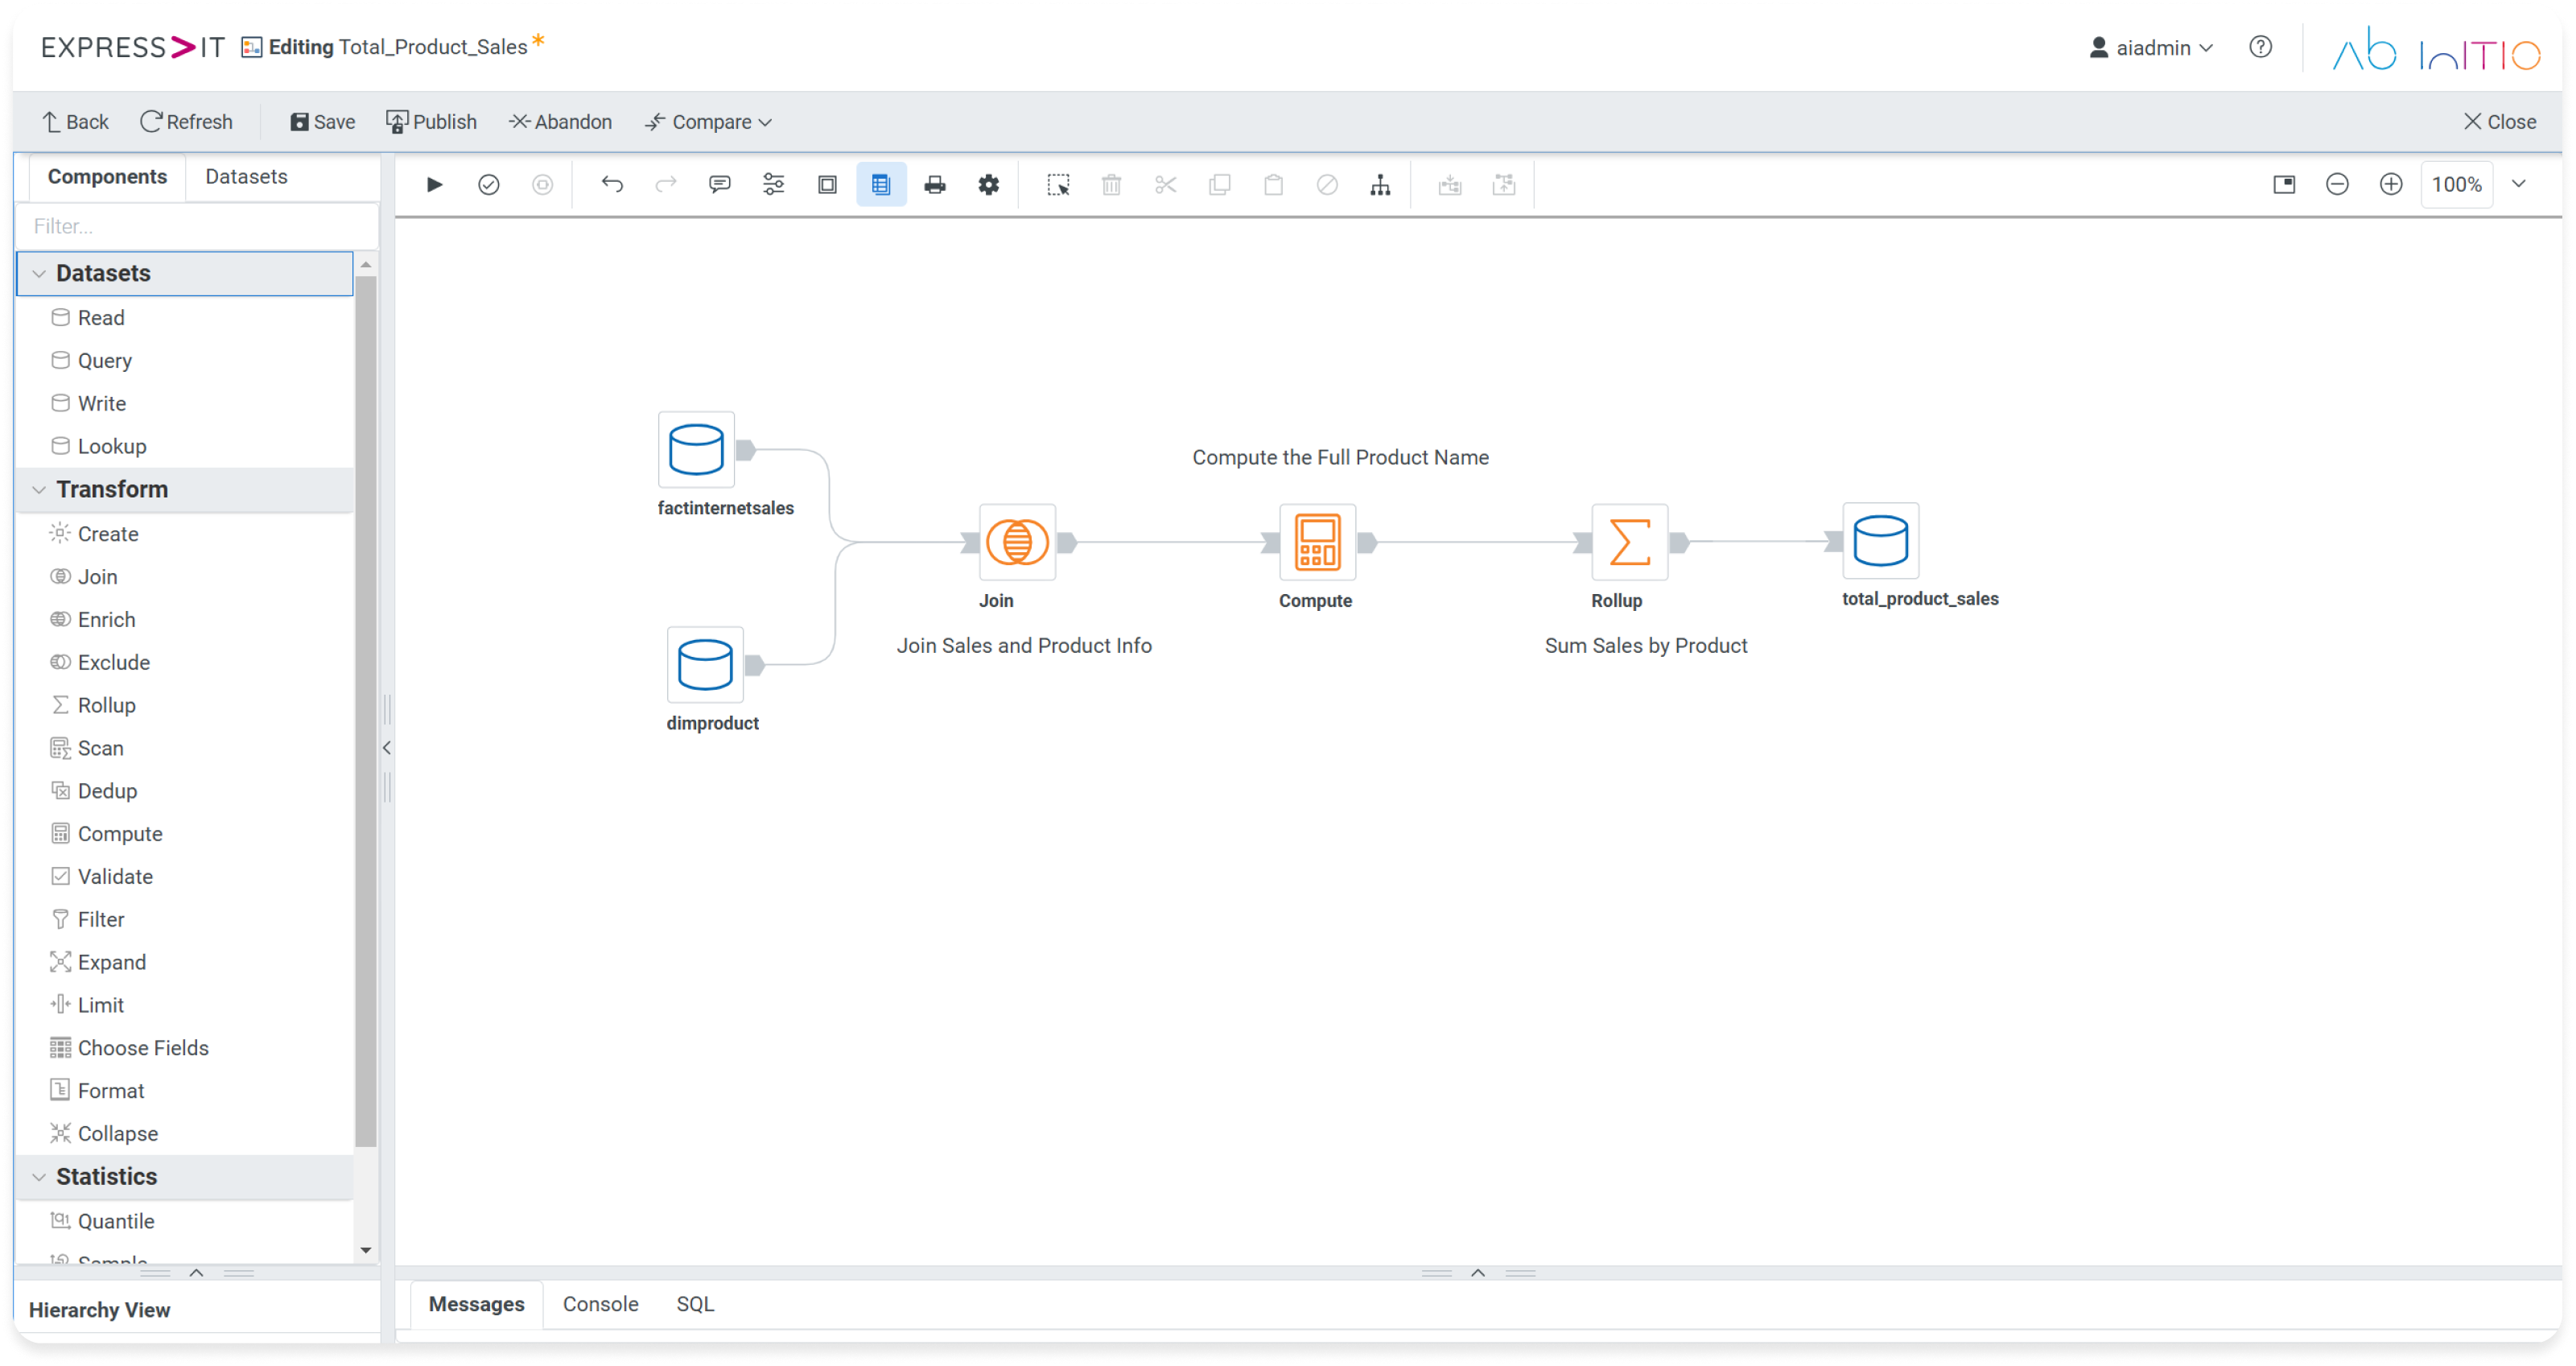Open the parameters sliders icon

click(773, 184)
